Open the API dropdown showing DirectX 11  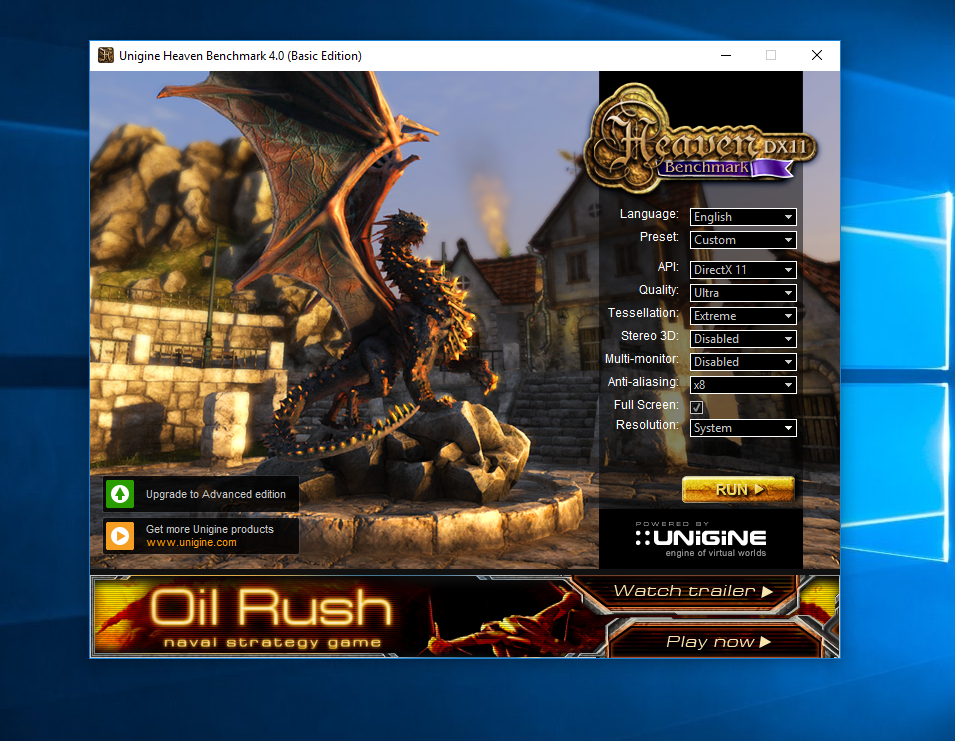click(x=742, y=270)
